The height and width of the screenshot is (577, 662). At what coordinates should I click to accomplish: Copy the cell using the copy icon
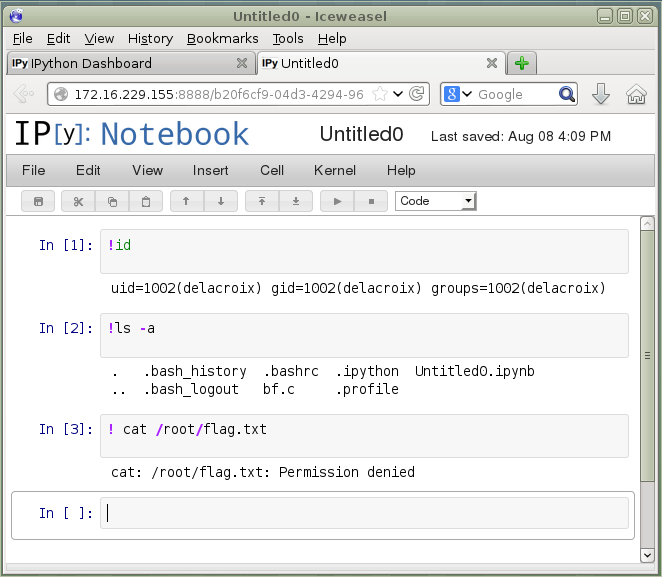112,201
